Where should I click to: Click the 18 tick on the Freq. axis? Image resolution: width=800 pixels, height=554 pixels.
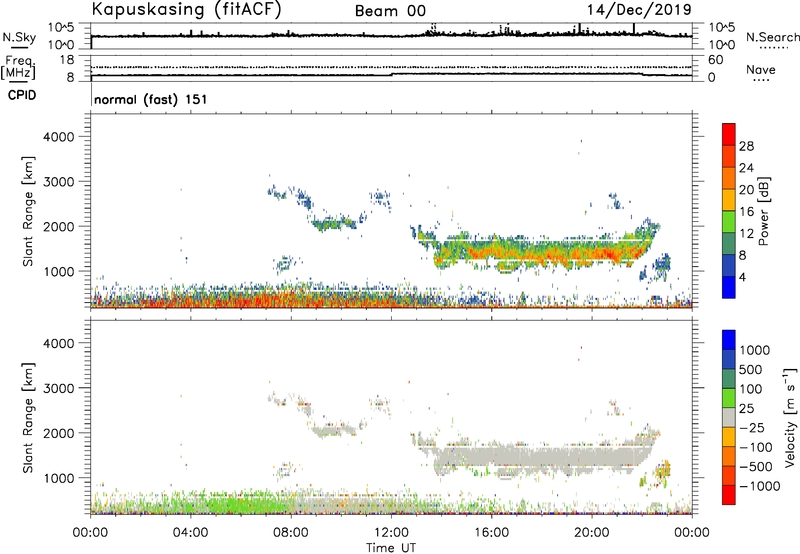click(x=67, y=60)
